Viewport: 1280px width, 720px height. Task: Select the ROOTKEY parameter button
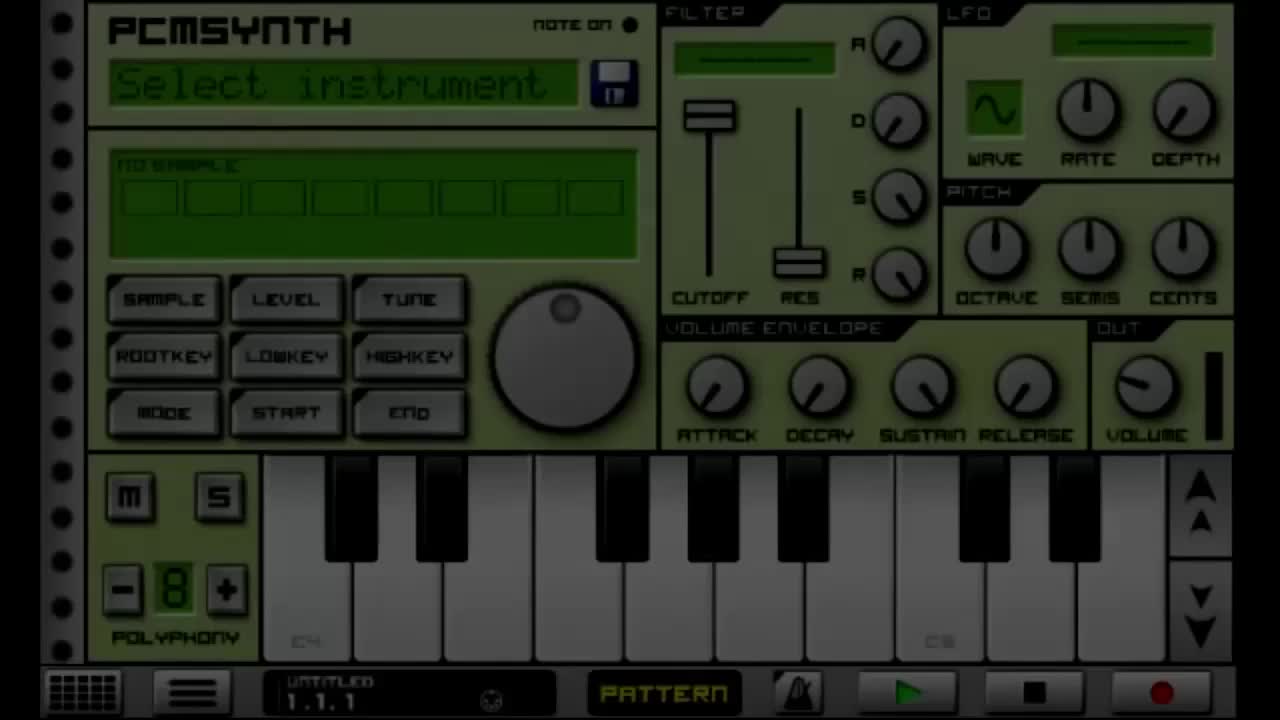(164, 357)
